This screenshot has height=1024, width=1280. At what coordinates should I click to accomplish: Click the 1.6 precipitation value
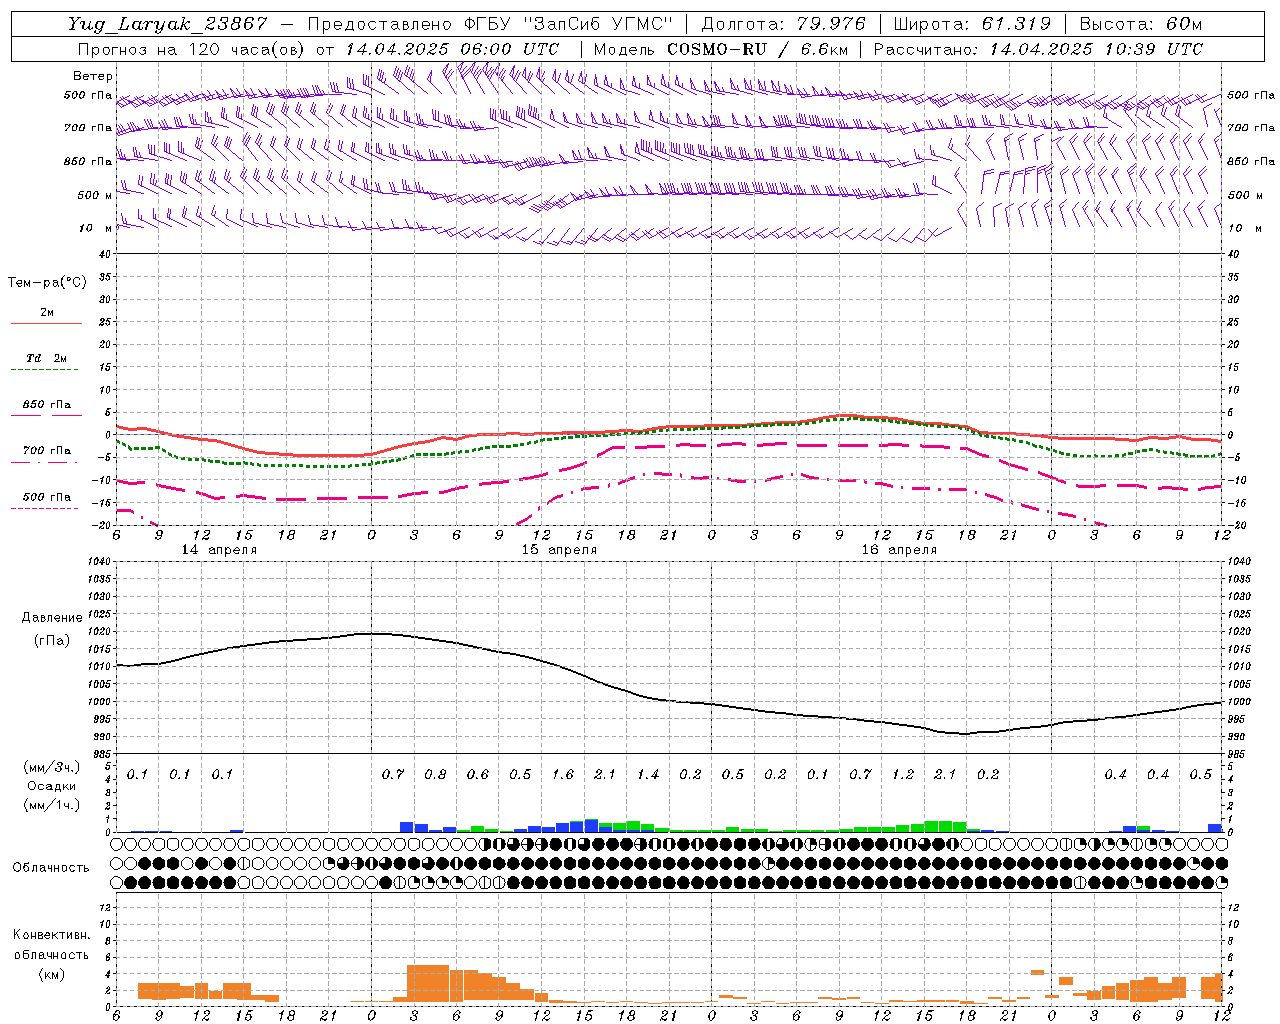click(563, 774)
